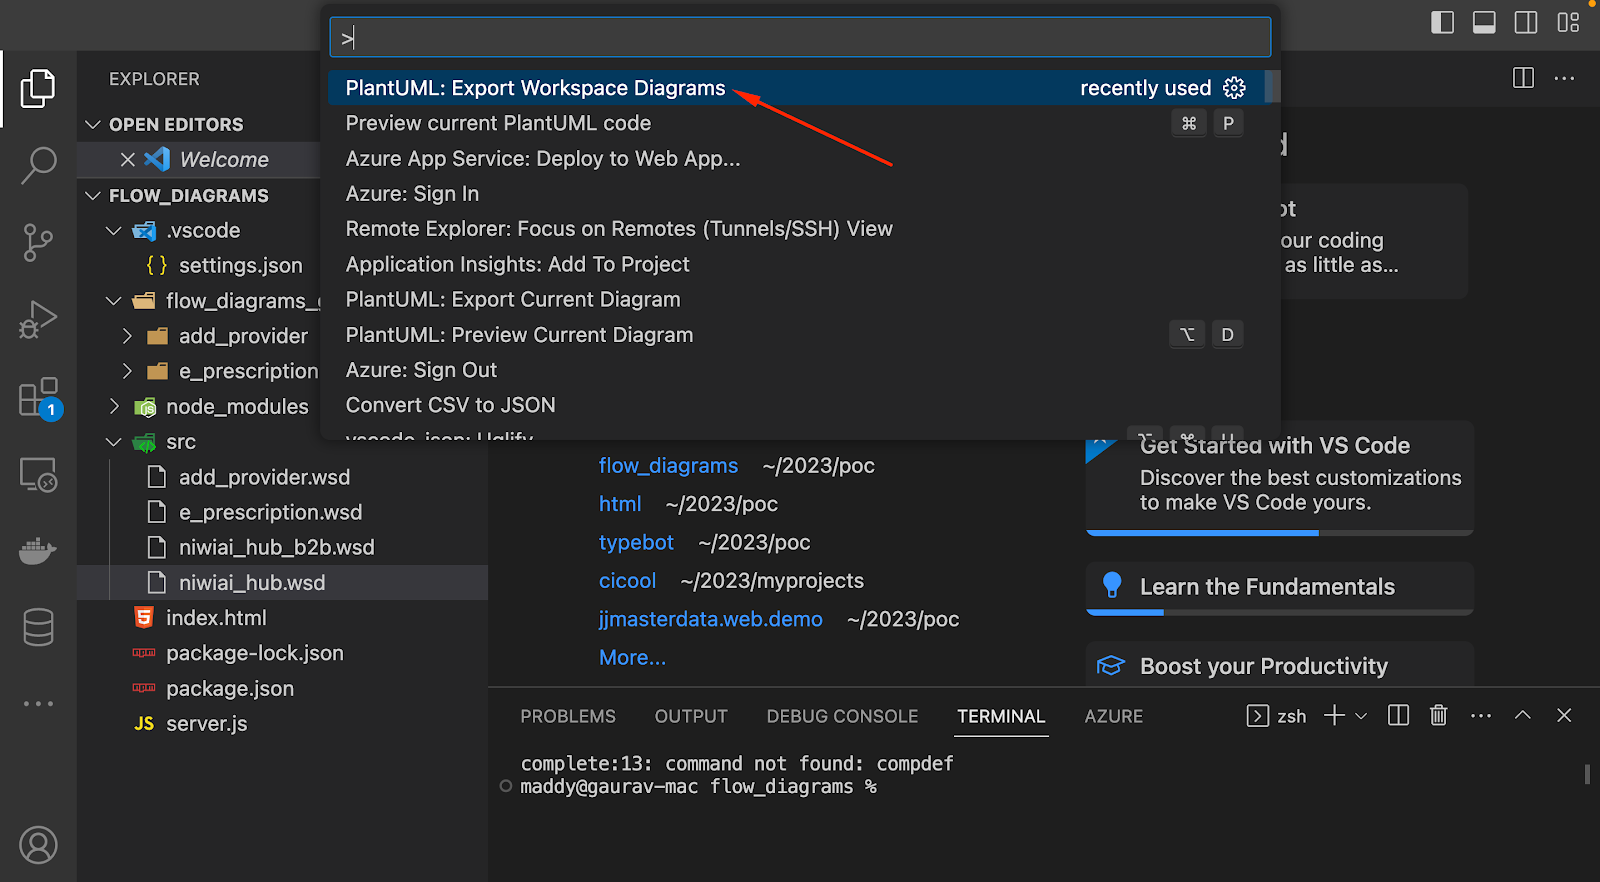
Task: Show additional views ellipsis in activity bar
Action: 38,704
